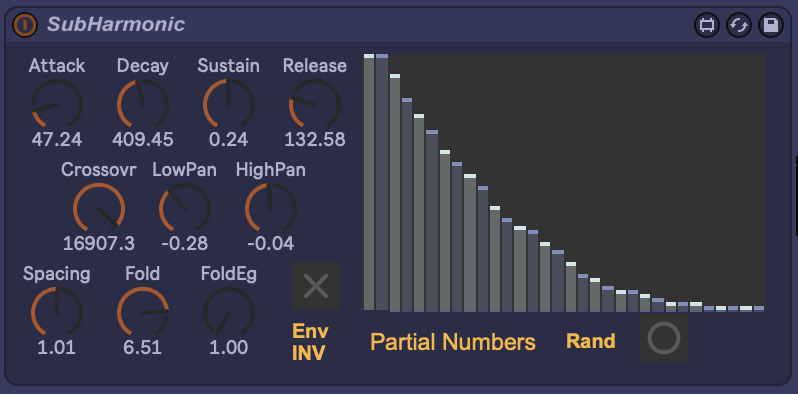Toggle the SubHarmonic device power button
The image size is (798, 394).
25,25
